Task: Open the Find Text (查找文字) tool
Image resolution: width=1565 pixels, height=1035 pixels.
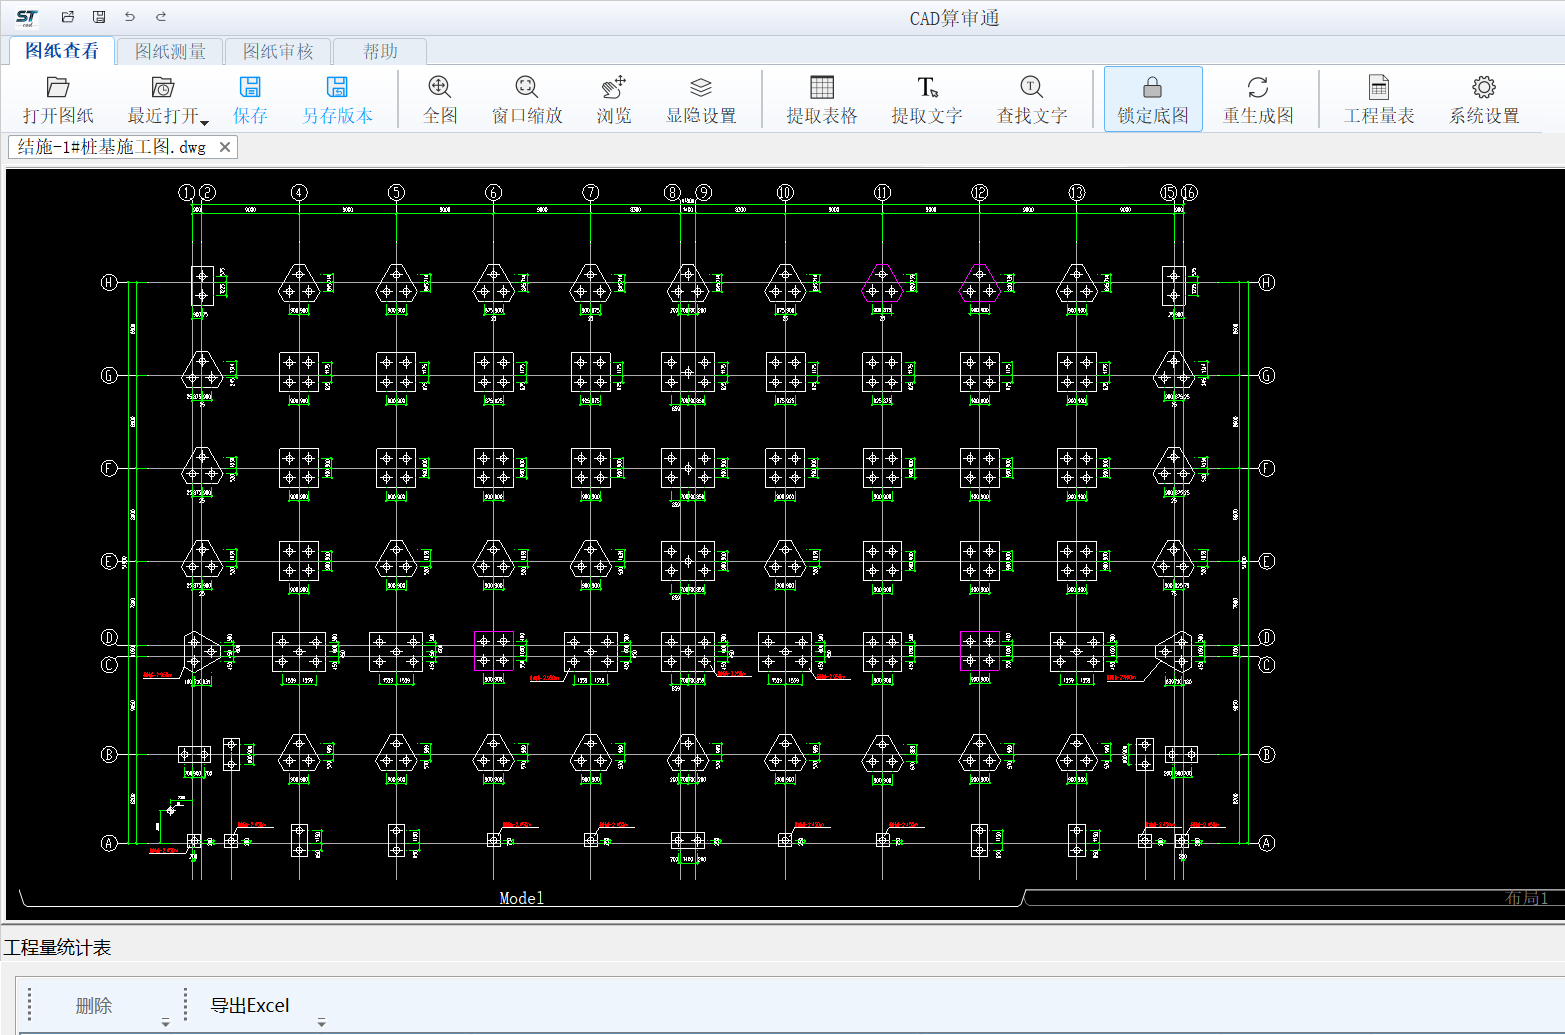Action: tap(1032, 88)
